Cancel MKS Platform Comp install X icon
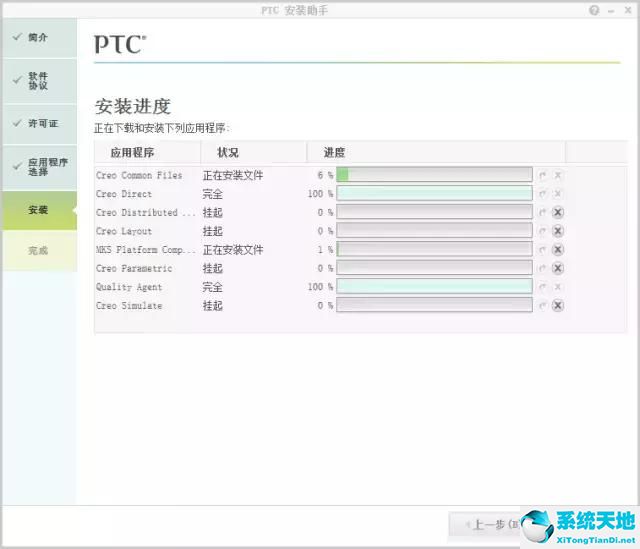 558,249
